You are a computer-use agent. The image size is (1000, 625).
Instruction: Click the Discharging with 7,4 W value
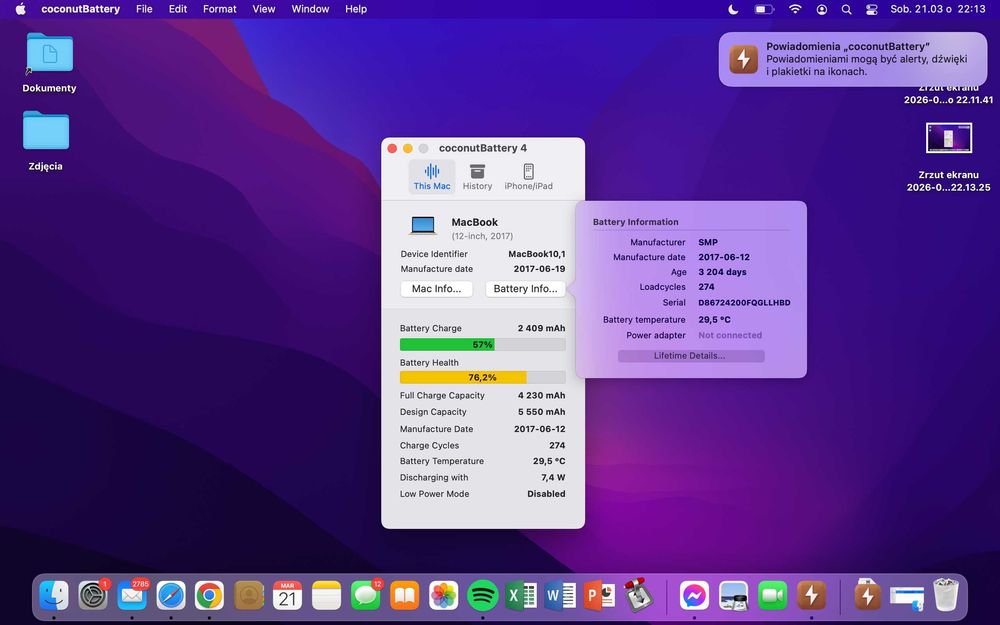coord(553,478)
